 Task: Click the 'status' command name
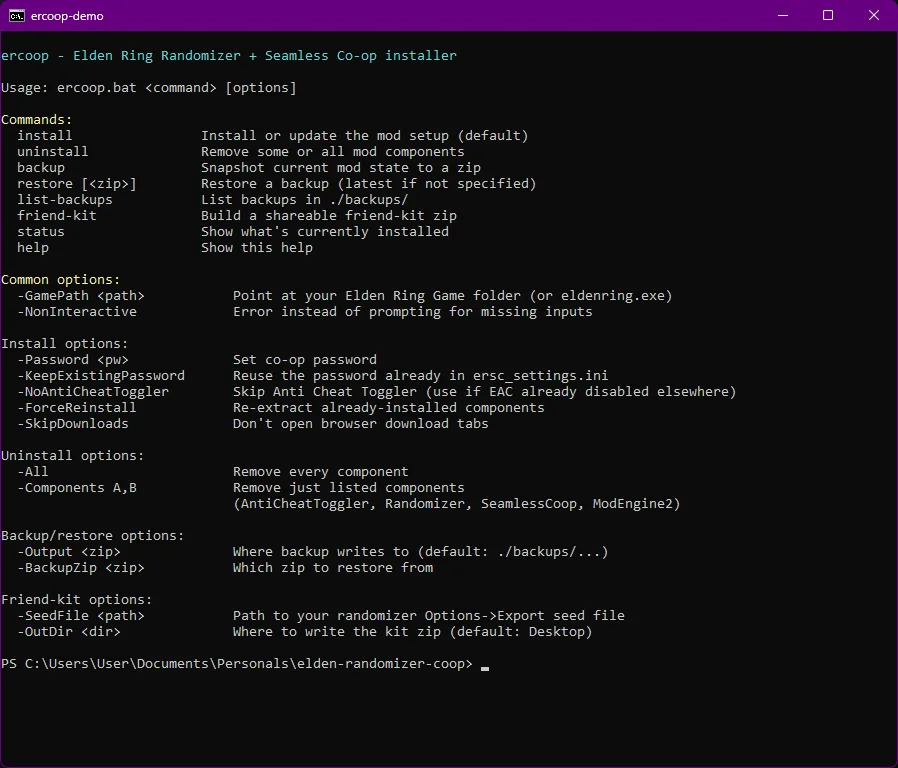click(x=41, y=232)
